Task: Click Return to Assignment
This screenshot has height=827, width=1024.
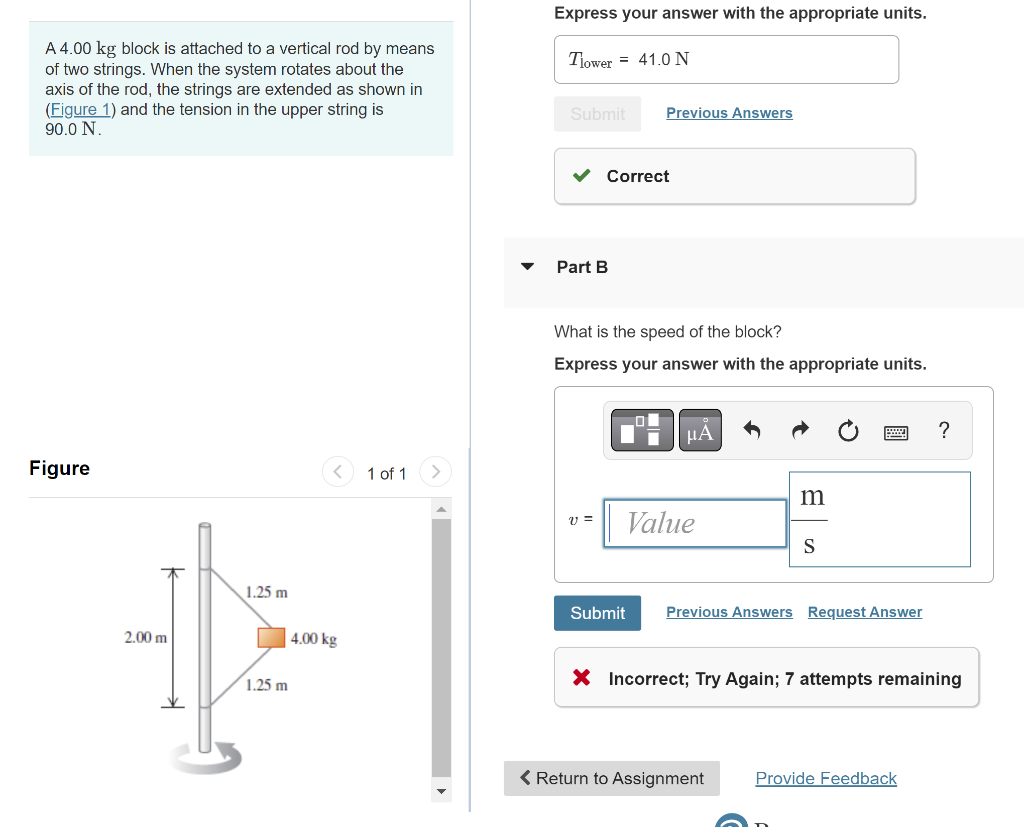Action: (x=611, y=777)
